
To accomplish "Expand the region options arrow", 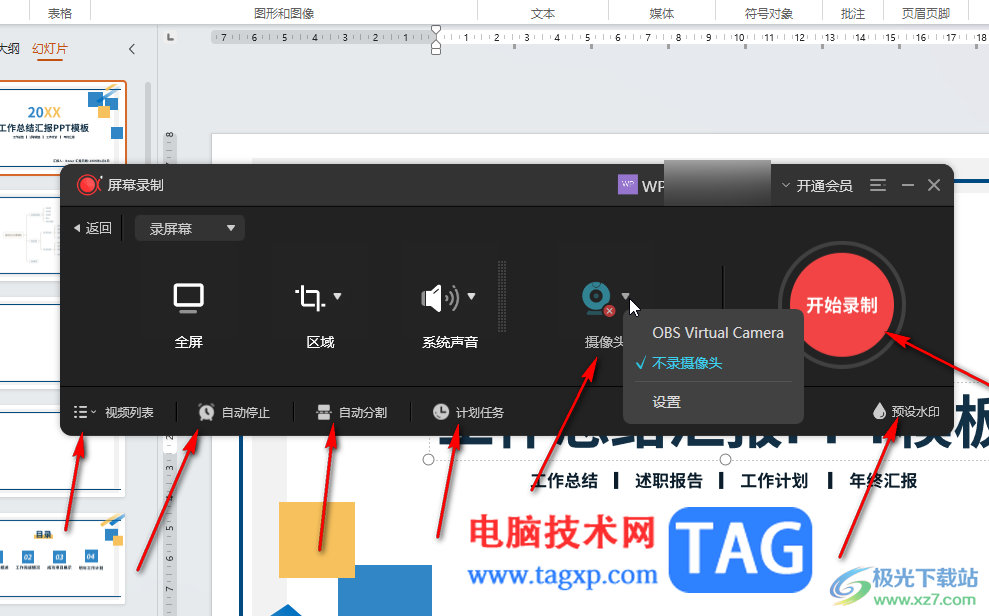I will click(x=337, y=296).
